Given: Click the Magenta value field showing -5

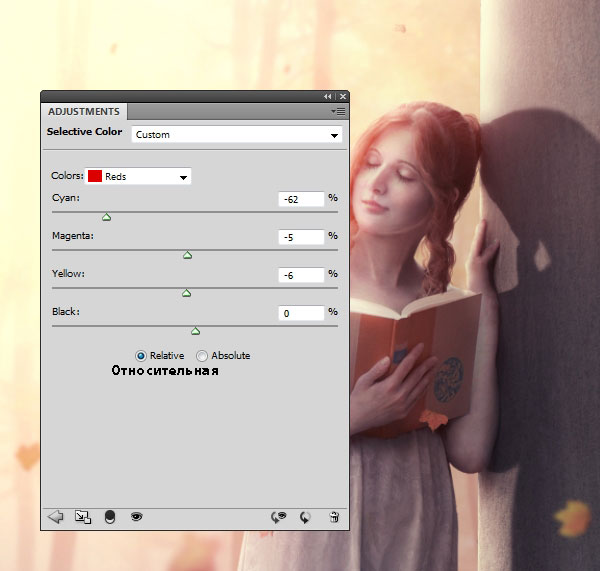Looking at the screenshot, I should [301, 237].
